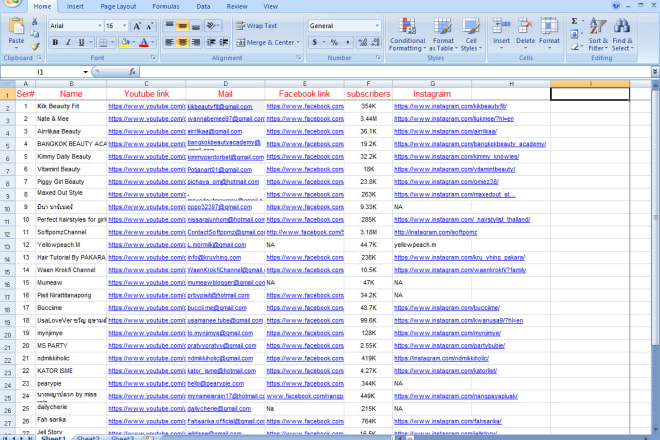Click Increase Indent
Viewport: 660px width, 440px height.
pos(224,43)
